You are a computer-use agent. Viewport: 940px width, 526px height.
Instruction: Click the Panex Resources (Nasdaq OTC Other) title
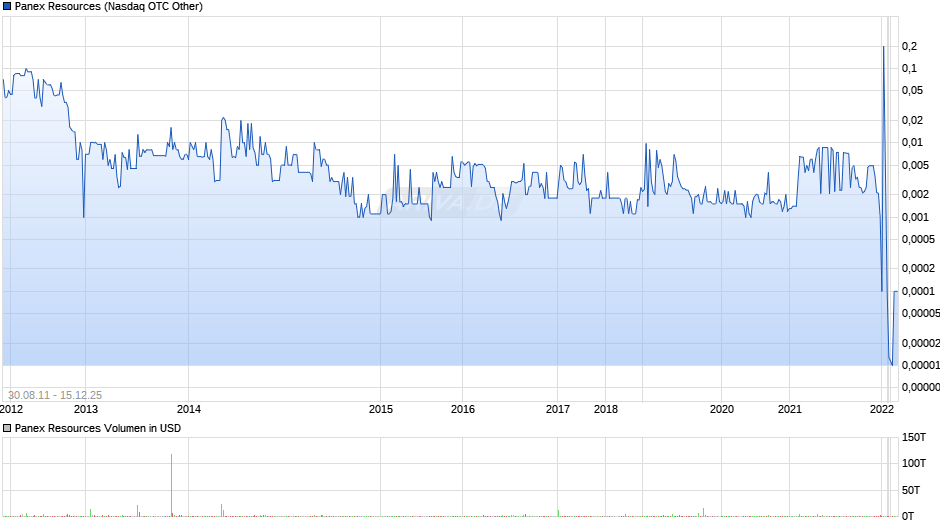pos(109,7)
